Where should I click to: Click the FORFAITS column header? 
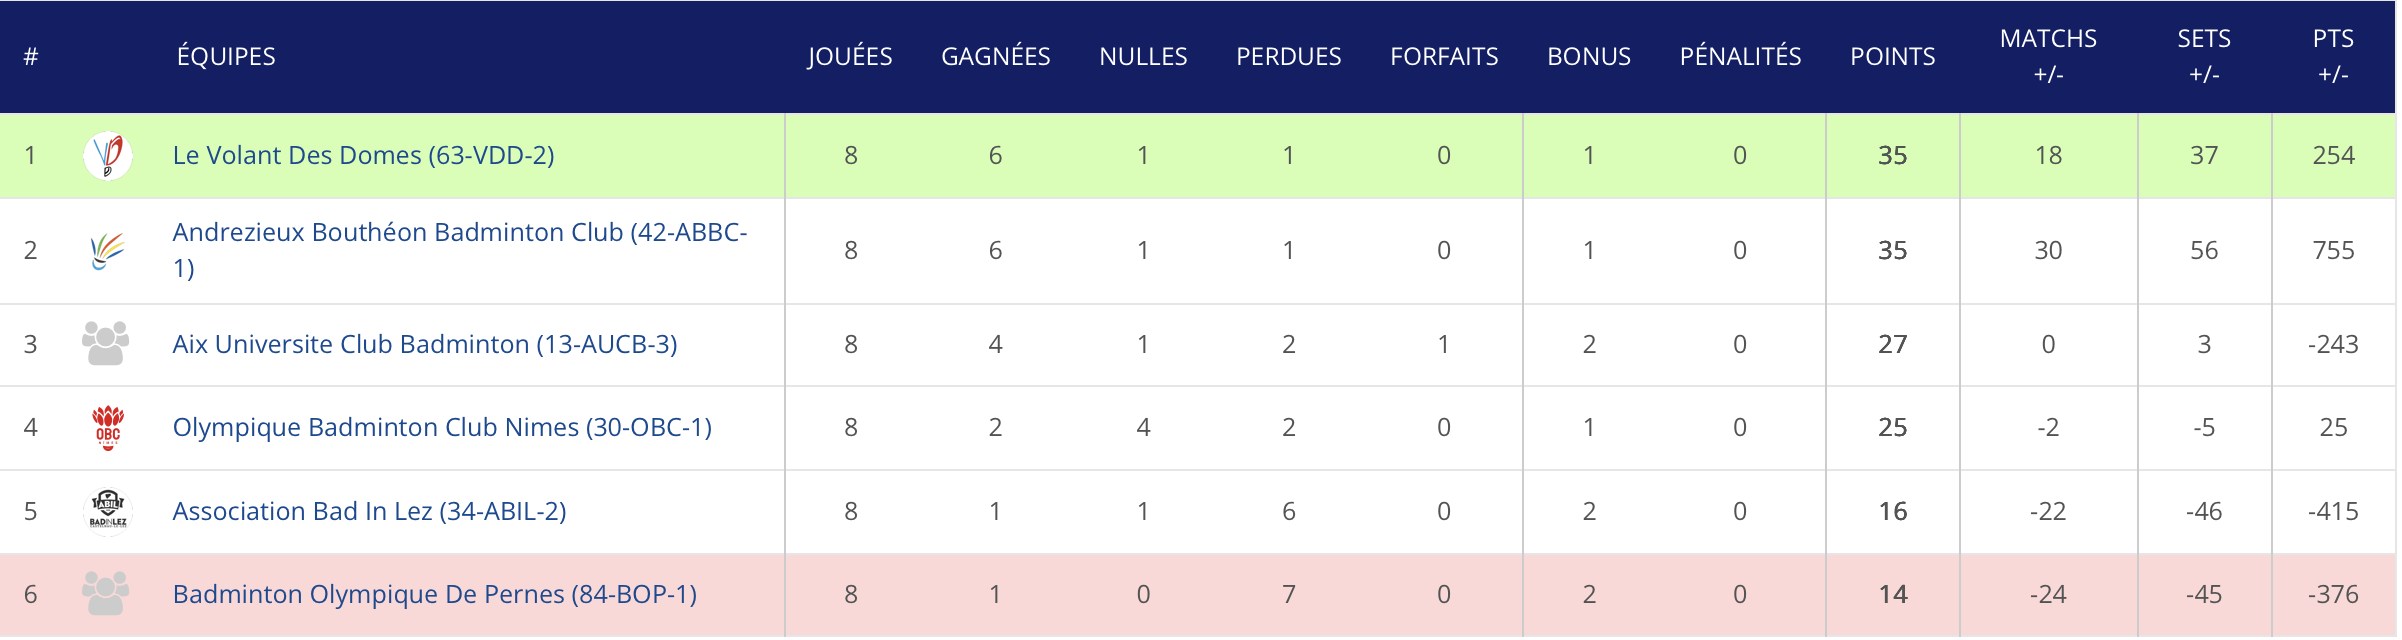tap(1444, 57)
